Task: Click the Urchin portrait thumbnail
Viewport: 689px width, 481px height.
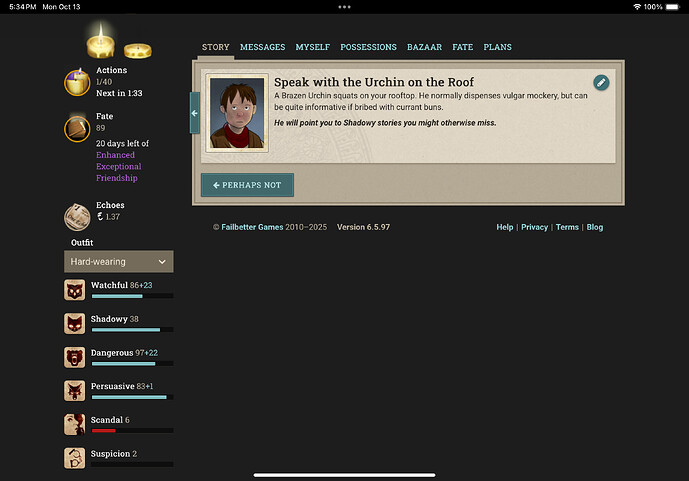Action: point(237,113)
